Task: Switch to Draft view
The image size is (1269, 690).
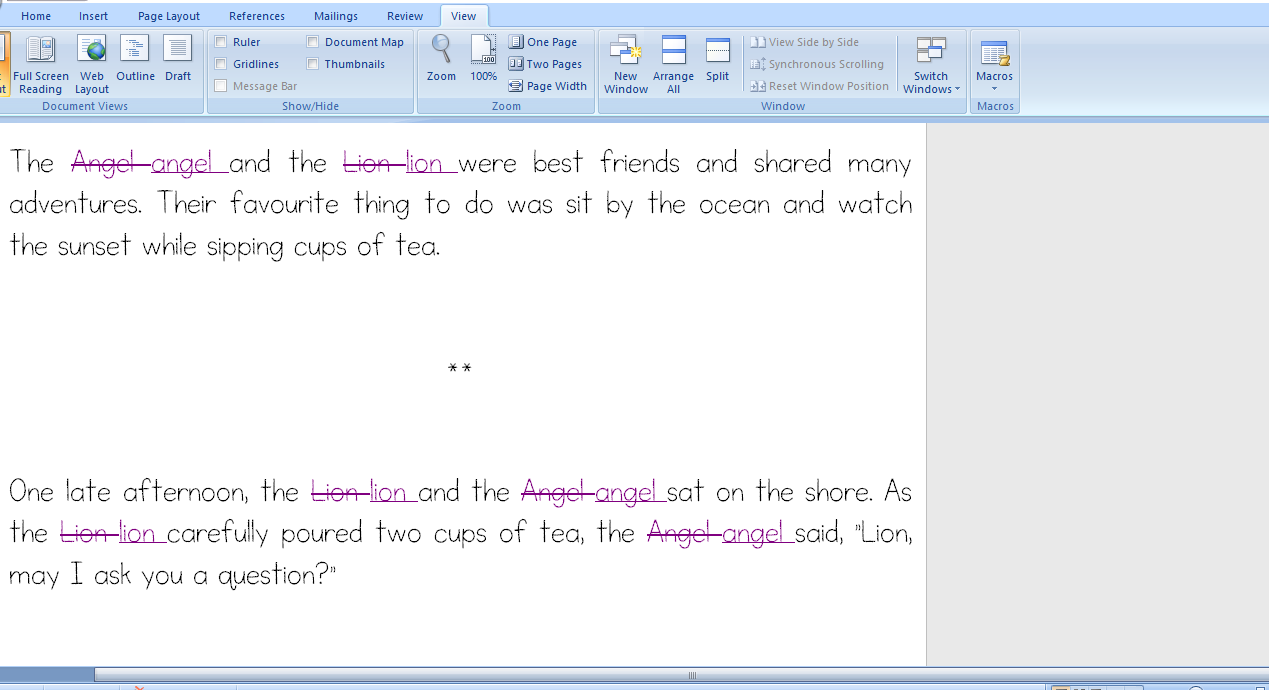Action: [x=178, y=60]
